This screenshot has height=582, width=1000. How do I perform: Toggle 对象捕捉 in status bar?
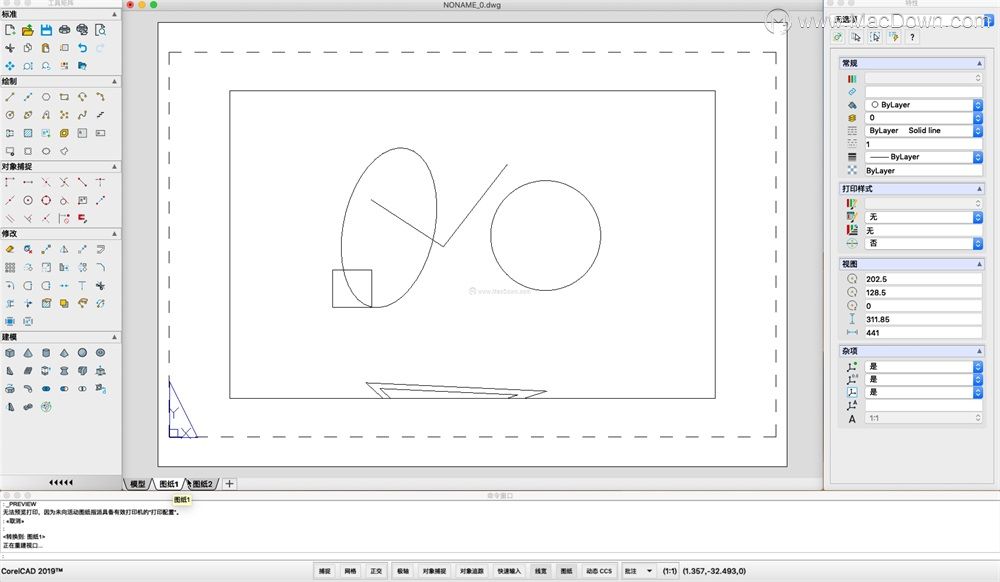[434, 571]
